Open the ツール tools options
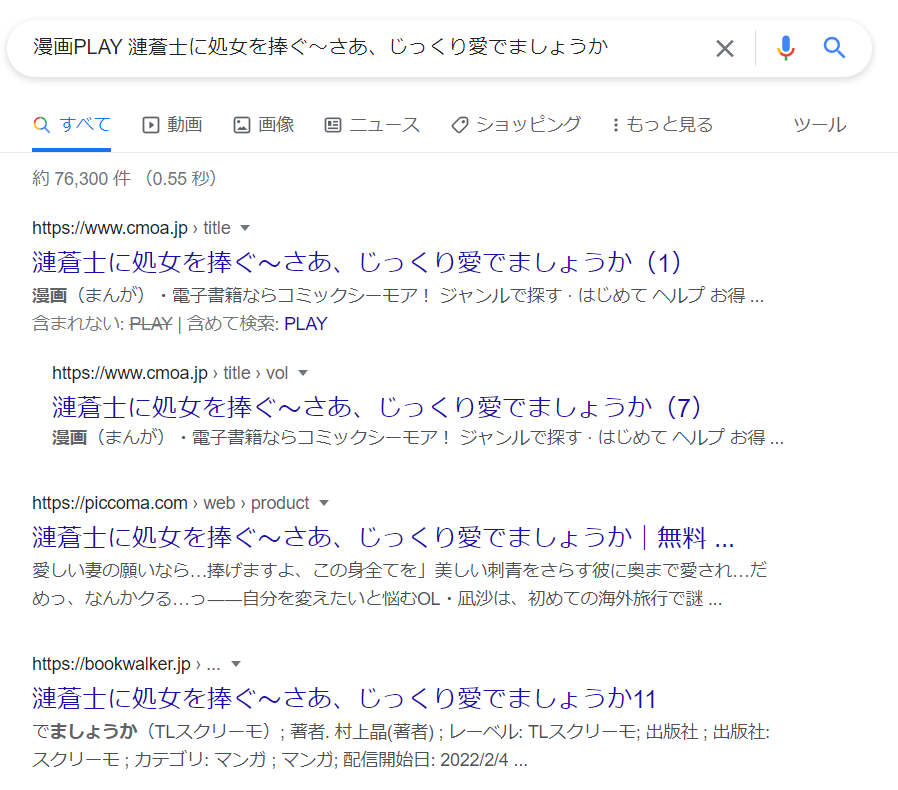Image resolution: width=898 pixels, height=790 pixels. click(819, 125)
